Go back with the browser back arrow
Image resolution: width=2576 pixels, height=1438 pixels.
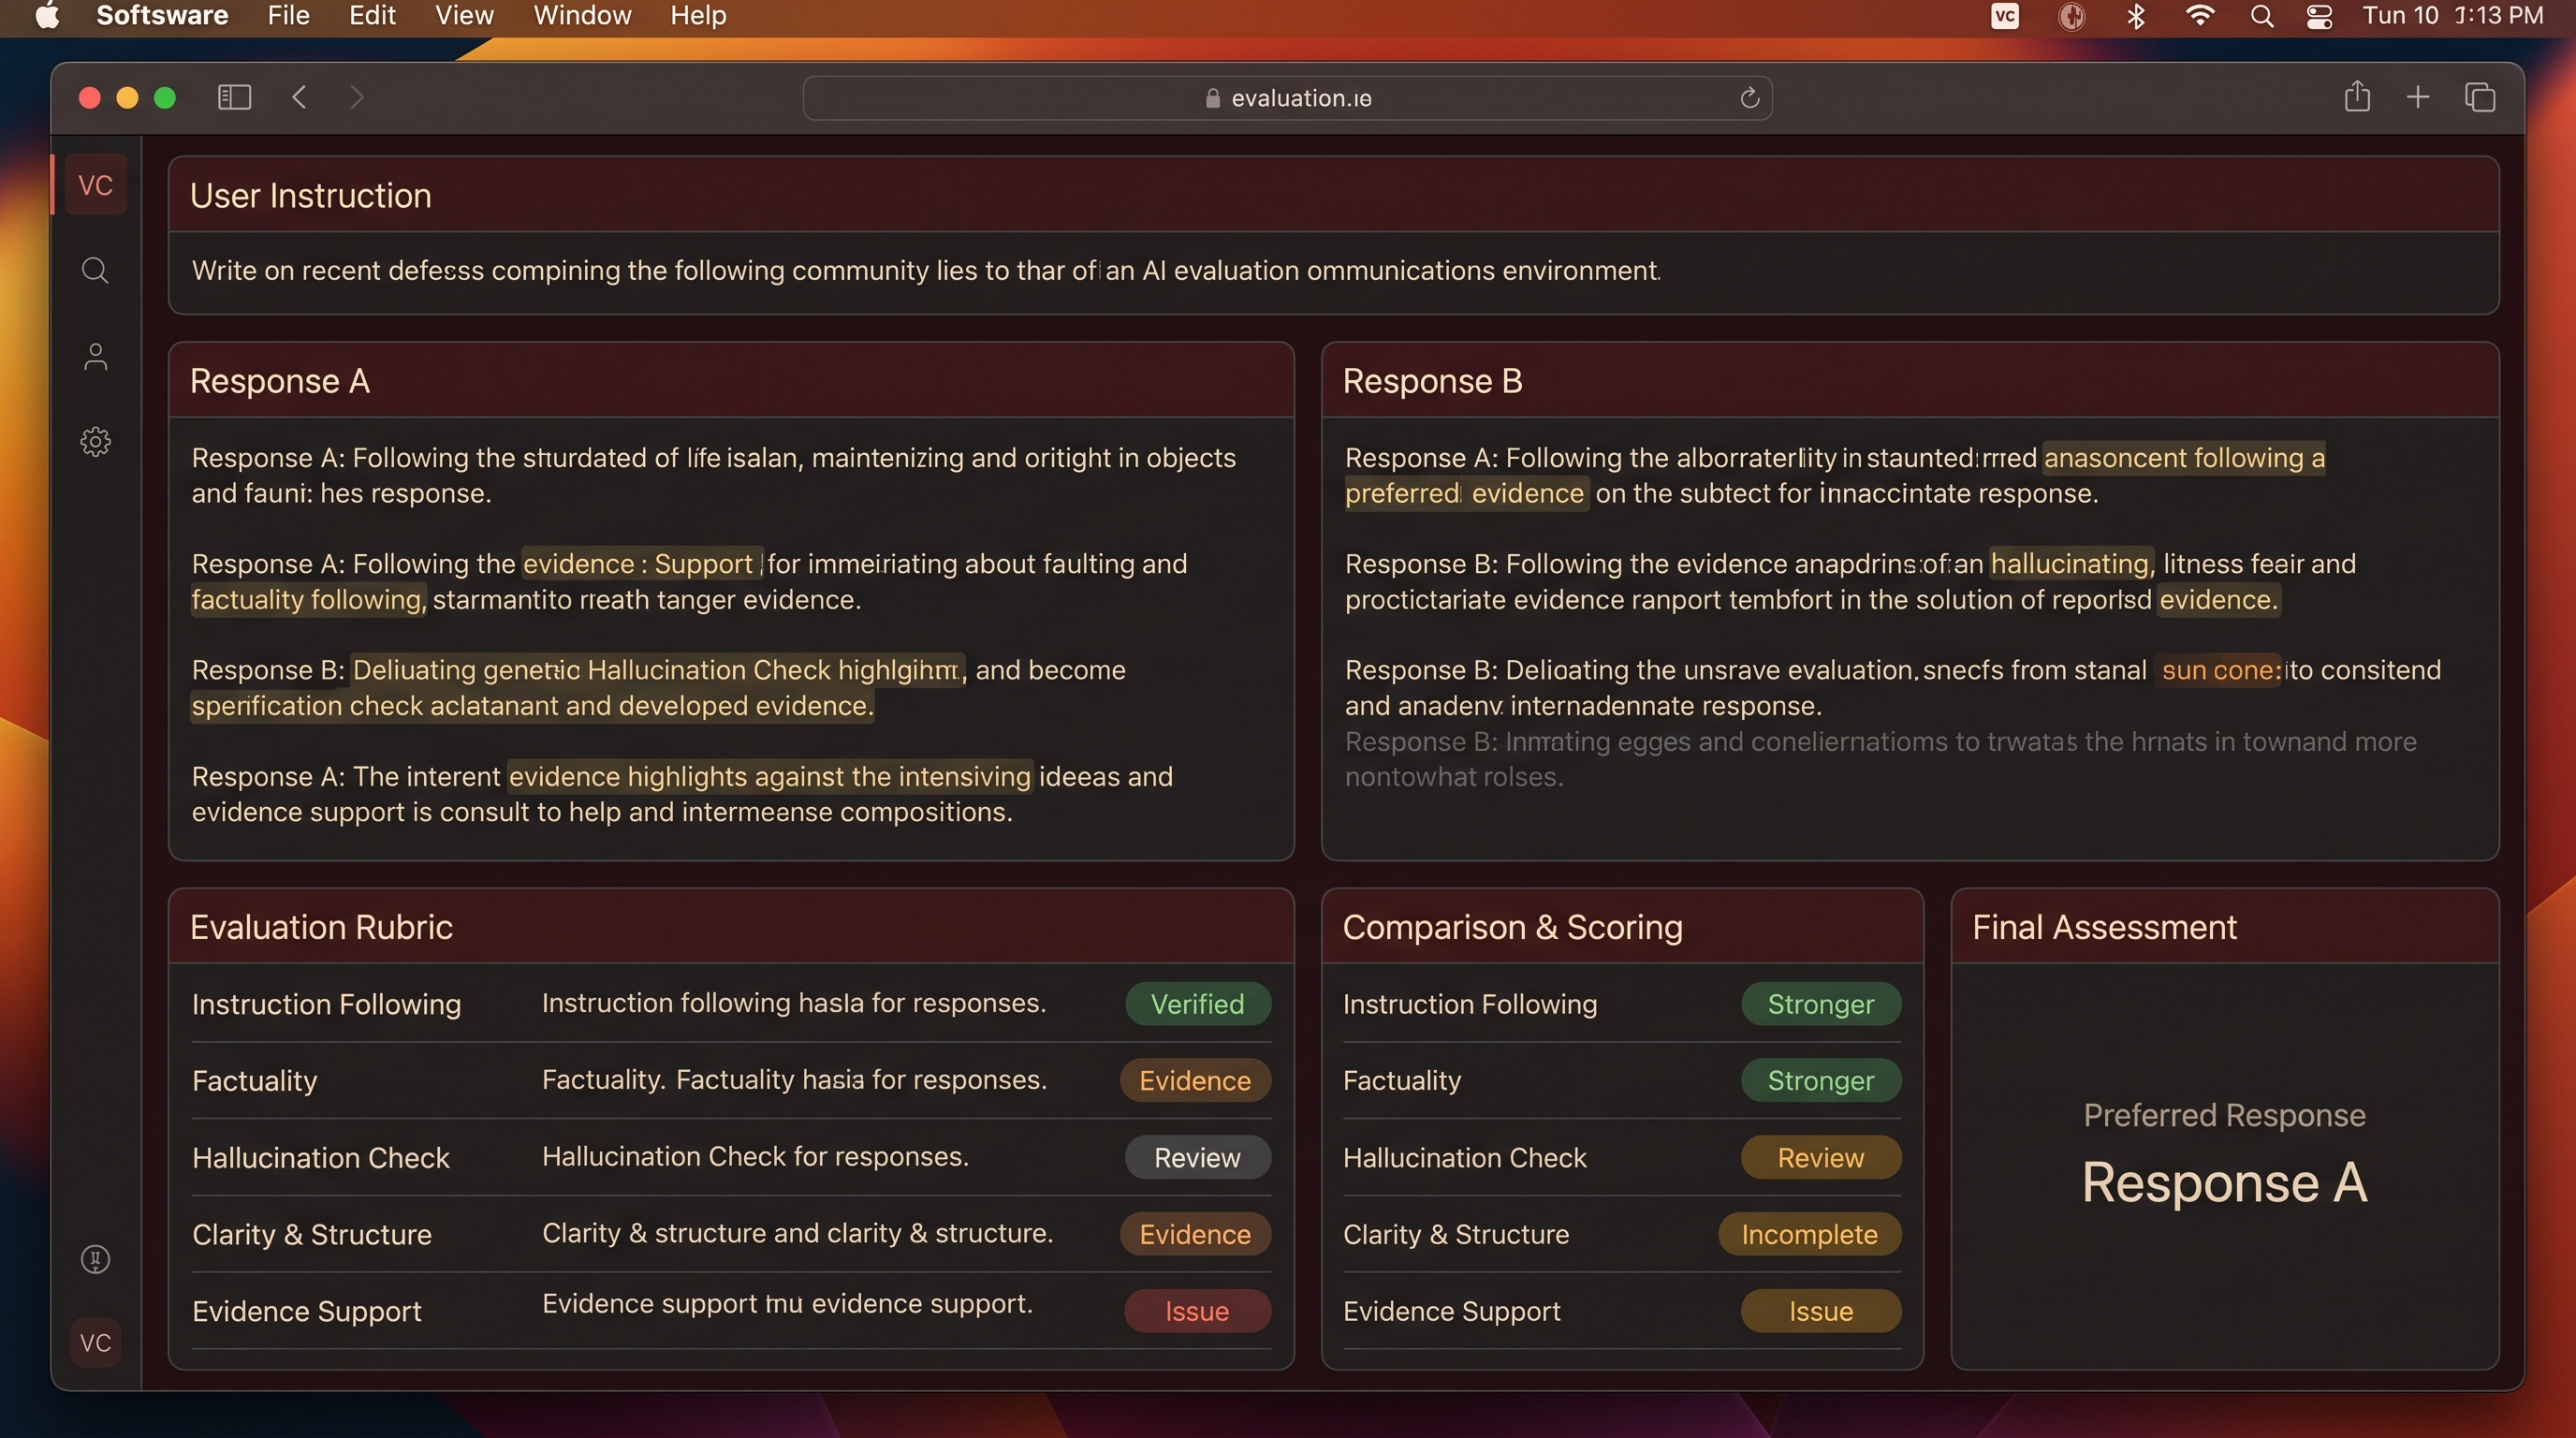(299, 97)
